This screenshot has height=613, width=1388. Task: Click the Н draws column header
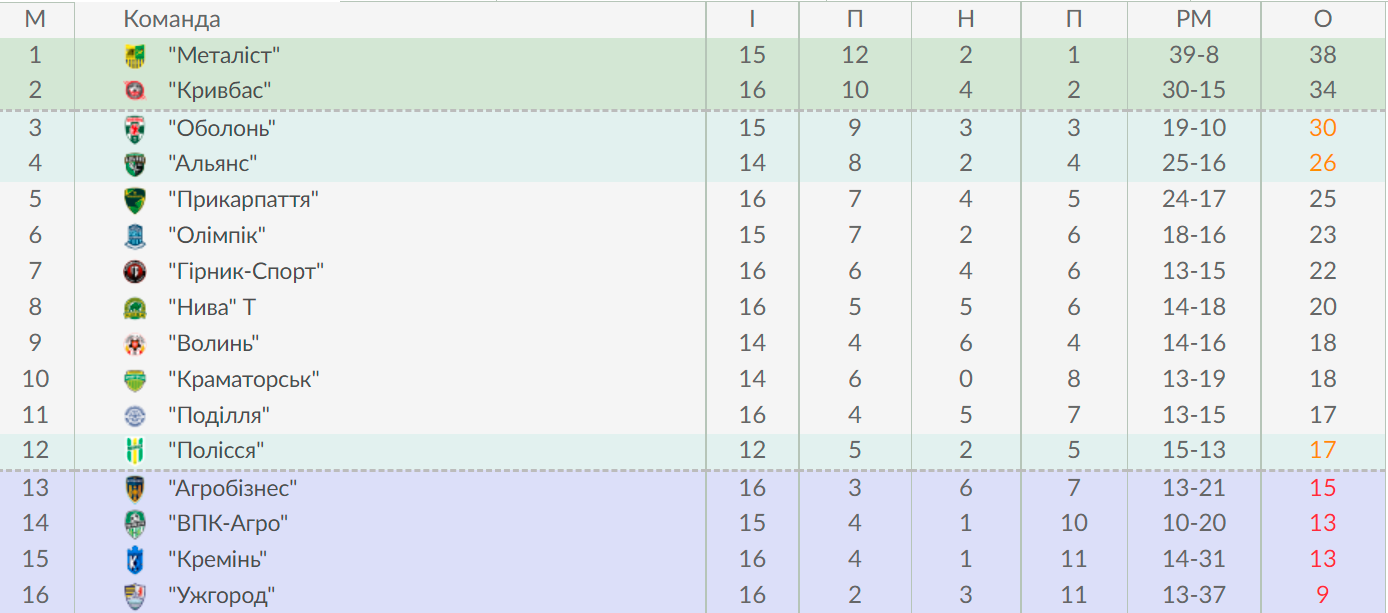pos(965,19)
